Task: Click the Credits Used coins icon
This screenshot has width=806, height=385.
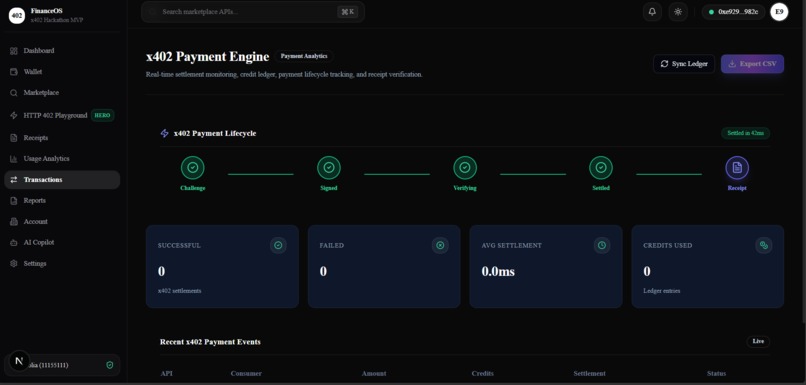Action: [x=764, y=246]
